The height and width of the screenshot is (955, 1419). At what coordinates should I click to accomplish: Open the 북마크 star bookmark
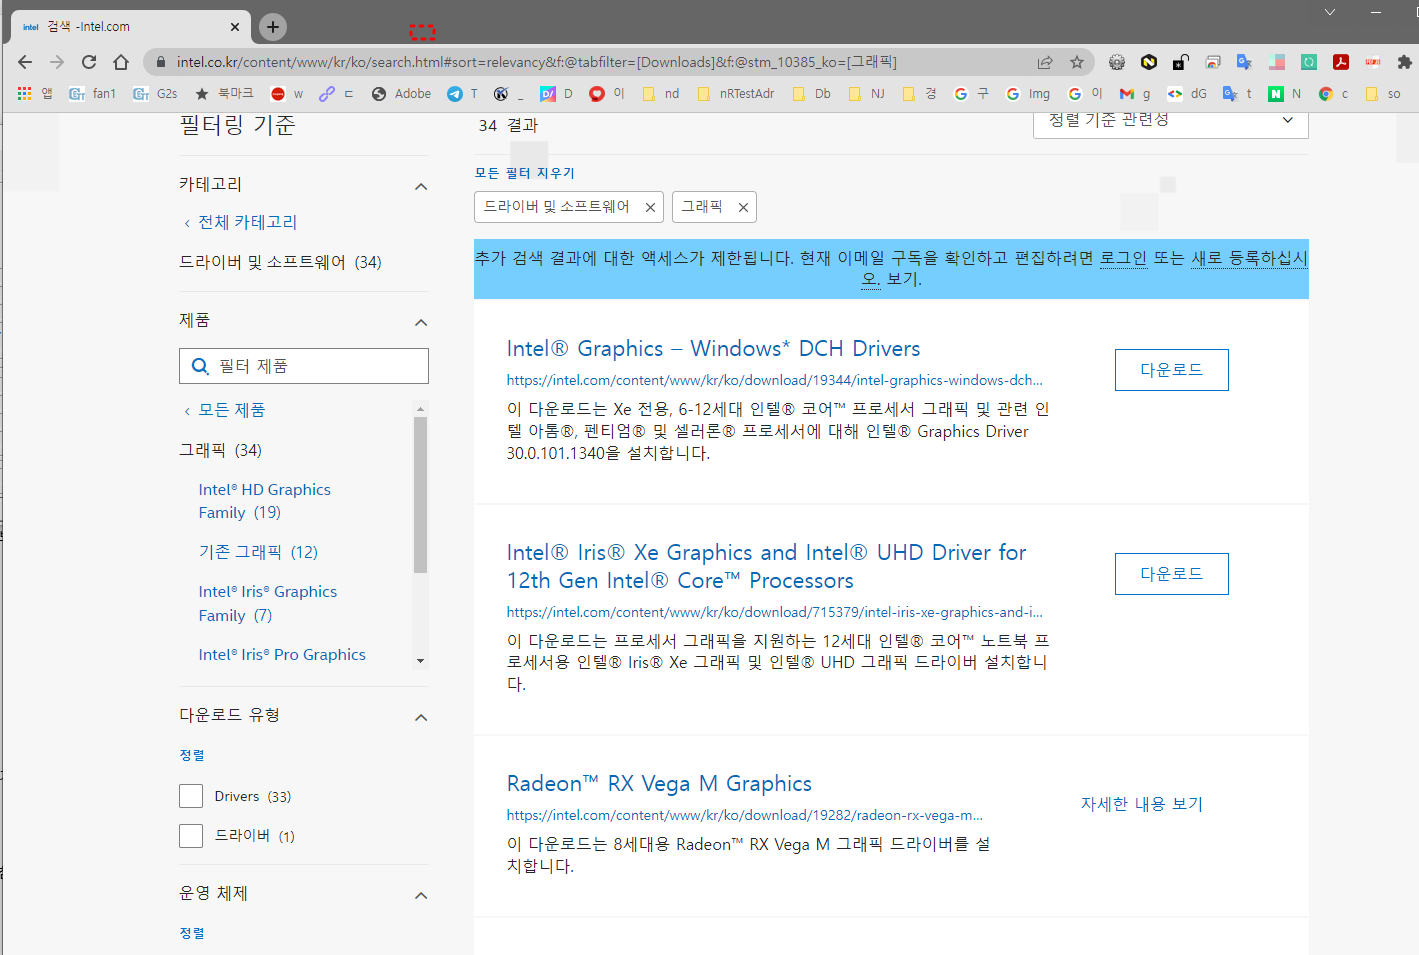pos(224,93)
